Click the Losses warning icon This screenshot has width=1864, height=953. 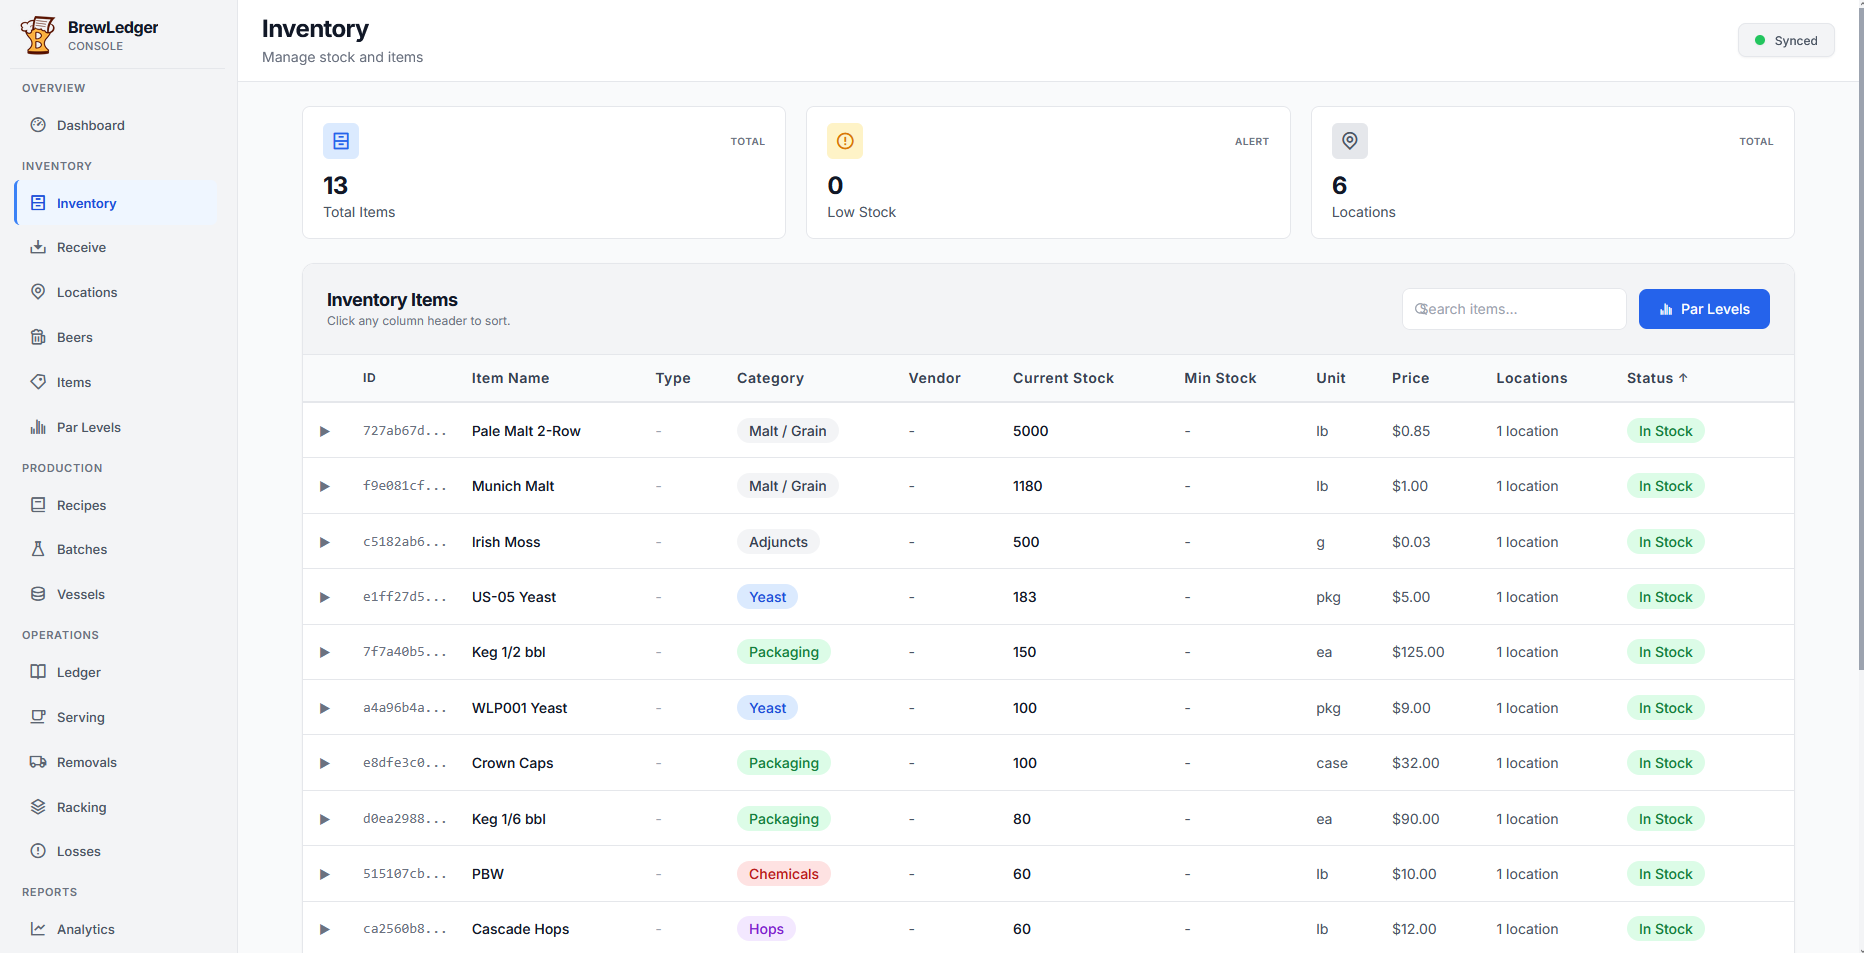pyautogui.click(x=37, y=851)
